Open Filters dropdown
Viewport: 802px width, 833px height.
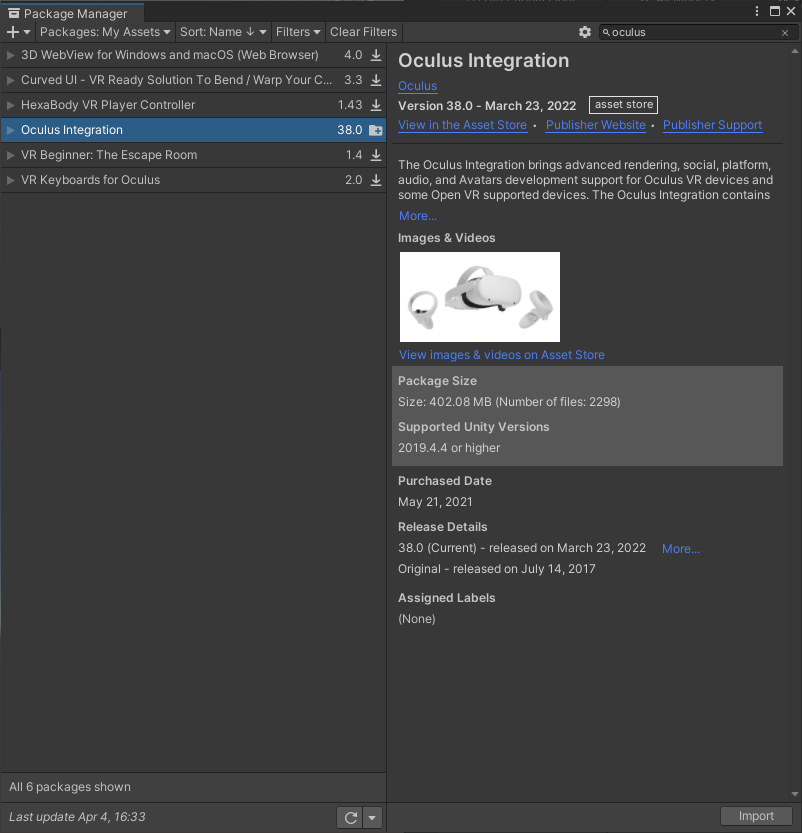click(298, 32)
